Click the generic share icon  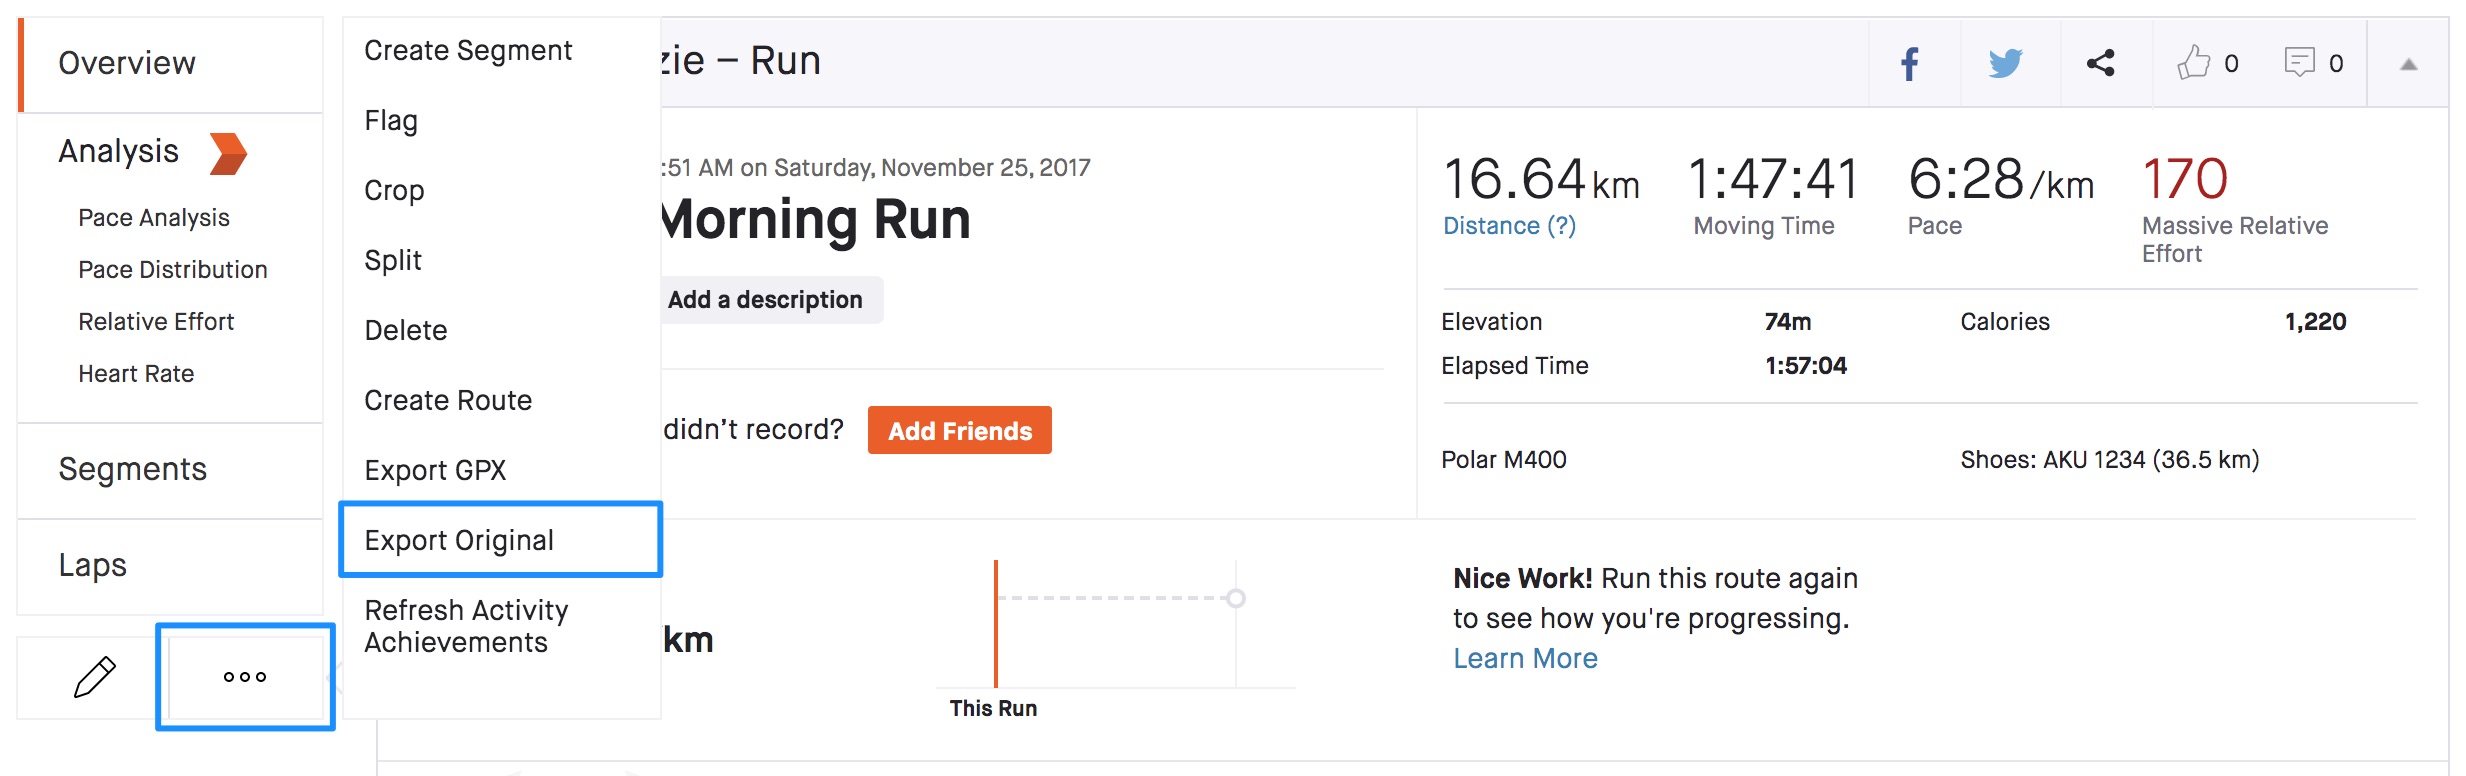click(2100, 63)
